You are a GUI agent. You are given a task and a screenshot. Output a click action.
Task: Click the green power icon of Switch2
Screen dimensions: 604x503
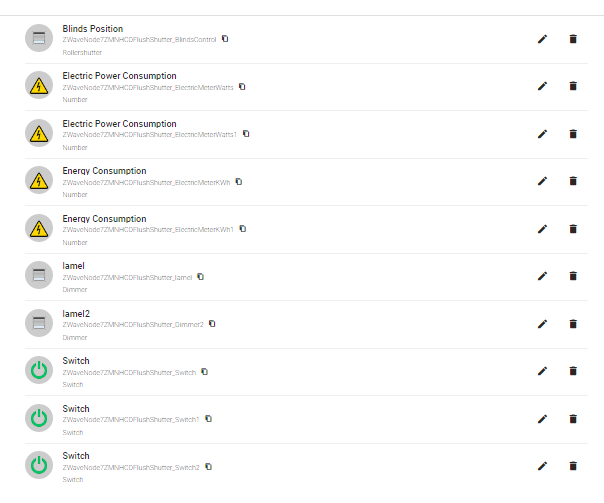click(x=39, y=465)
